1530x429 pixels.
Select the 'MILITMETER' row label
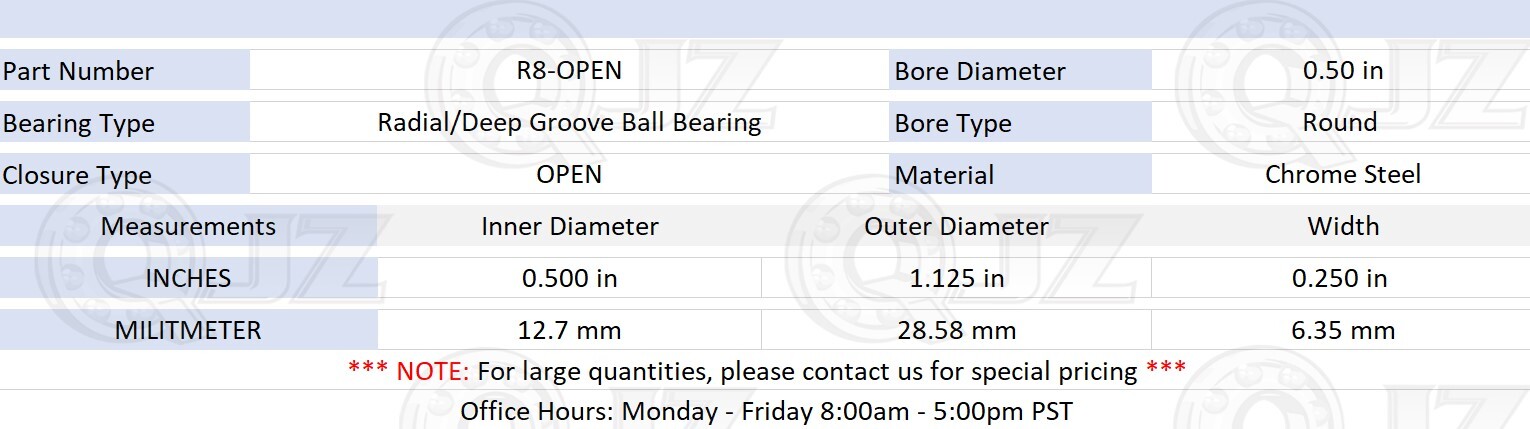pos(188,330)
